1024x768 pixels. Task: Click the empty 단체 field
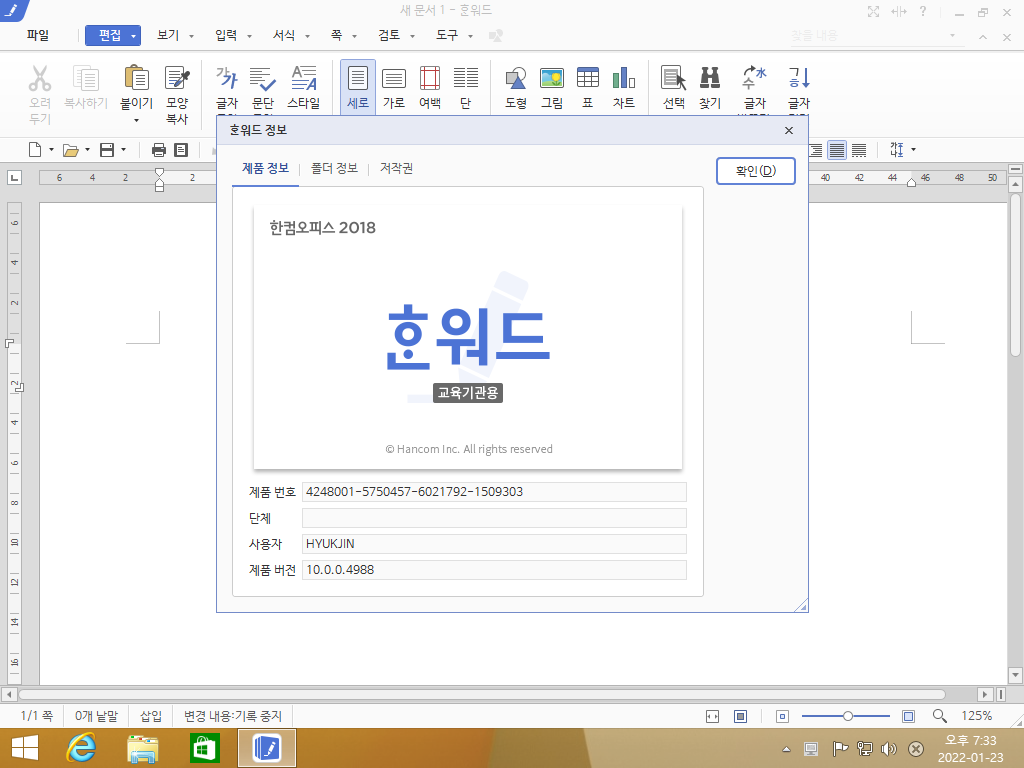click(x=494, y=518)
